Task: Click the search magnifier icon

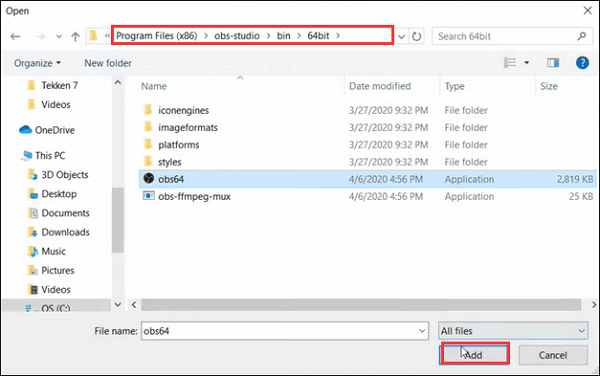Action: click(x=582, y=36)
